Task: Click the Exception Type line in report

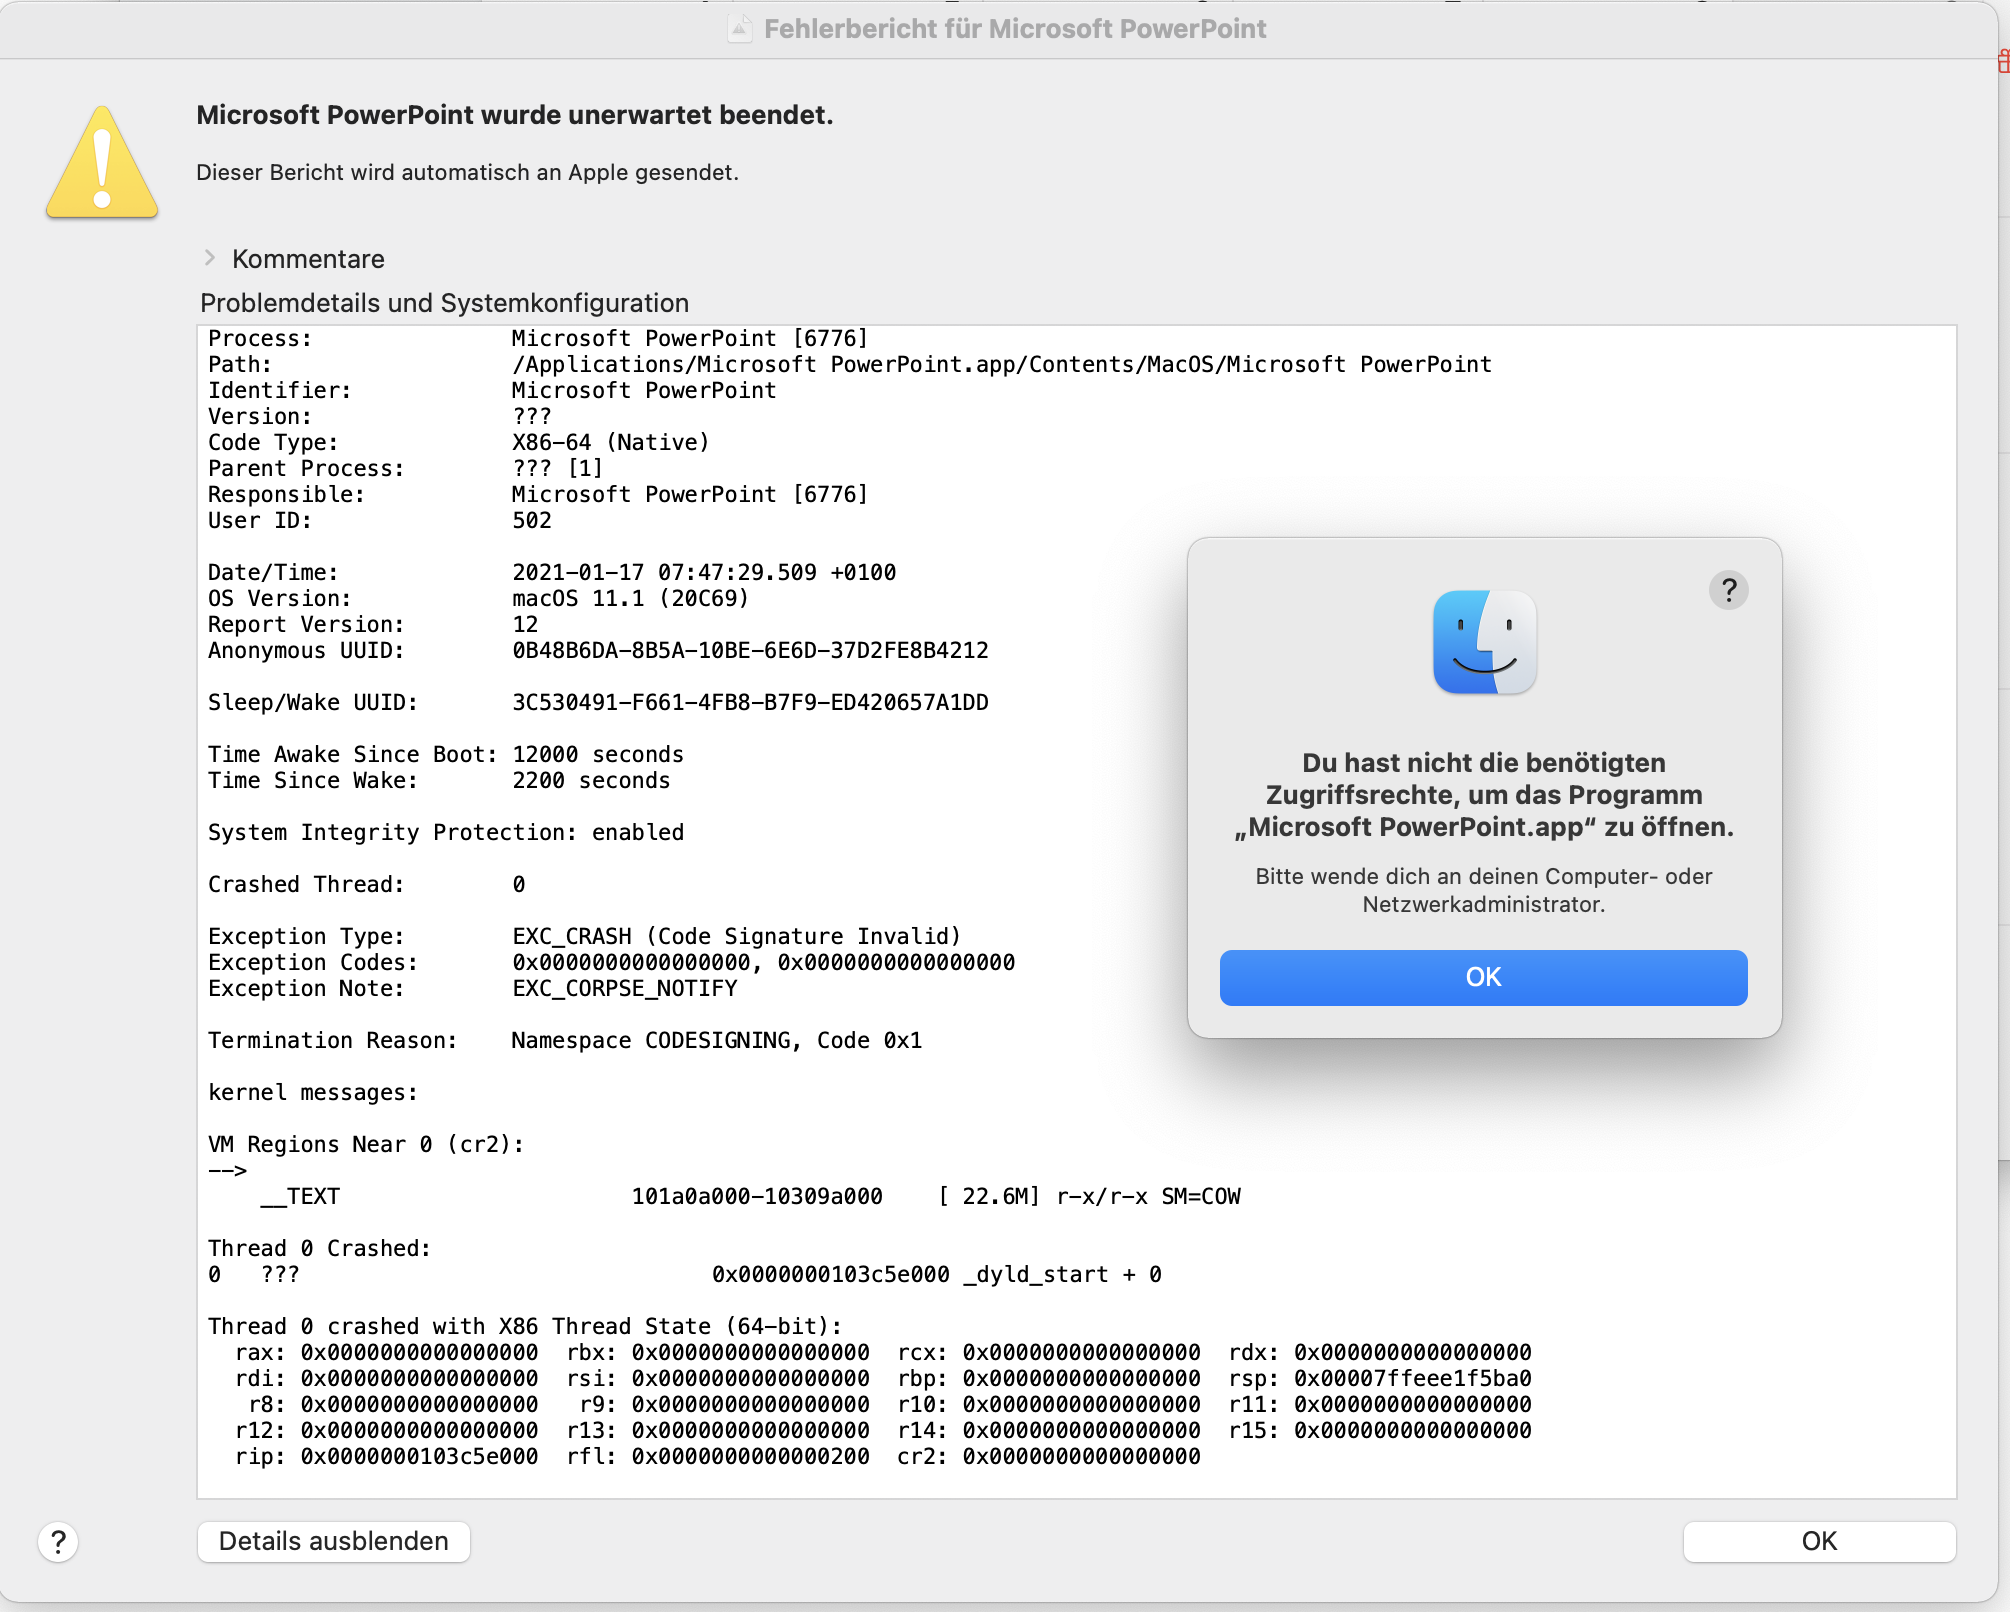Action: [584, 937]
